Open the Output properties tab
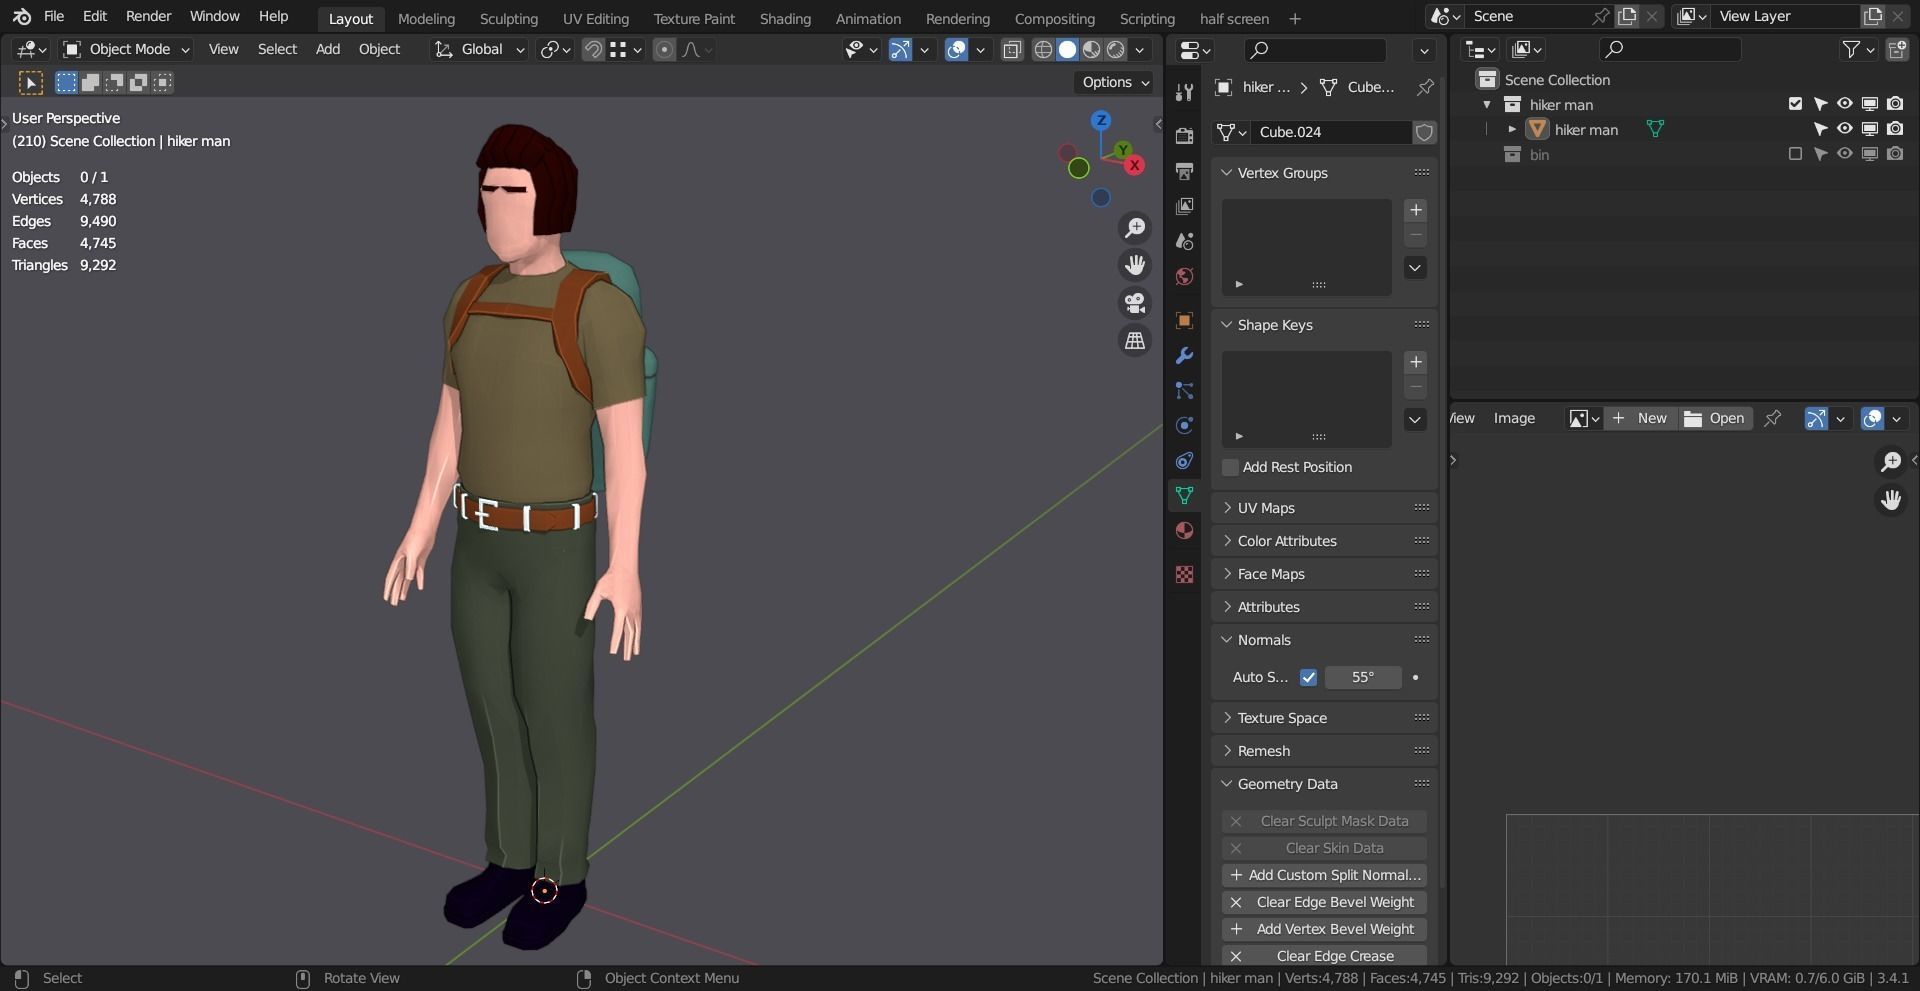Viewport: 1920px width, 991px height. point(1185,171)
